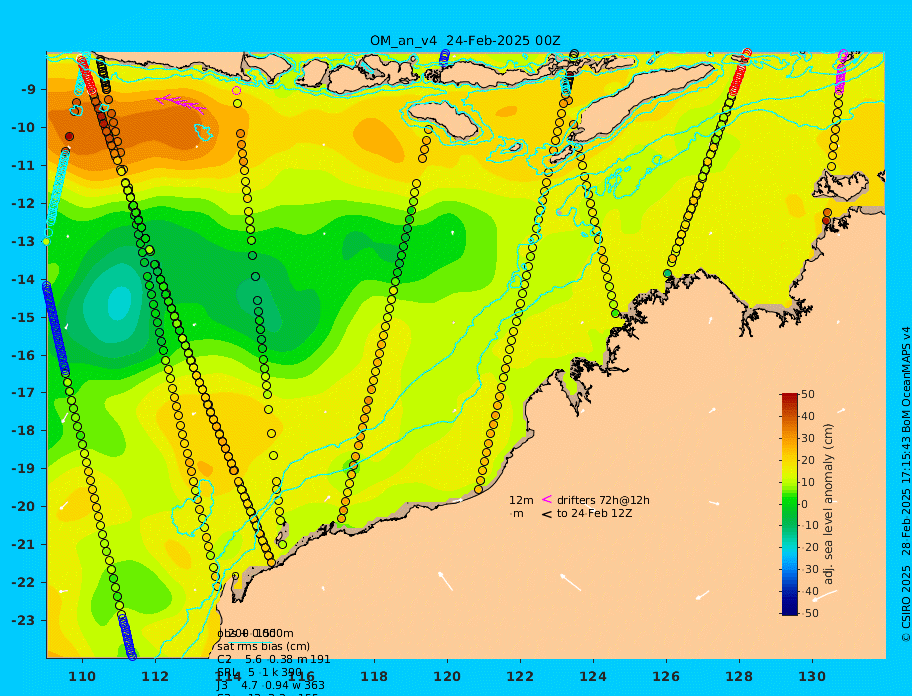Click the latitude axis label '-13'
Viewport: 912px width, 696px height.
click(23, 241)
